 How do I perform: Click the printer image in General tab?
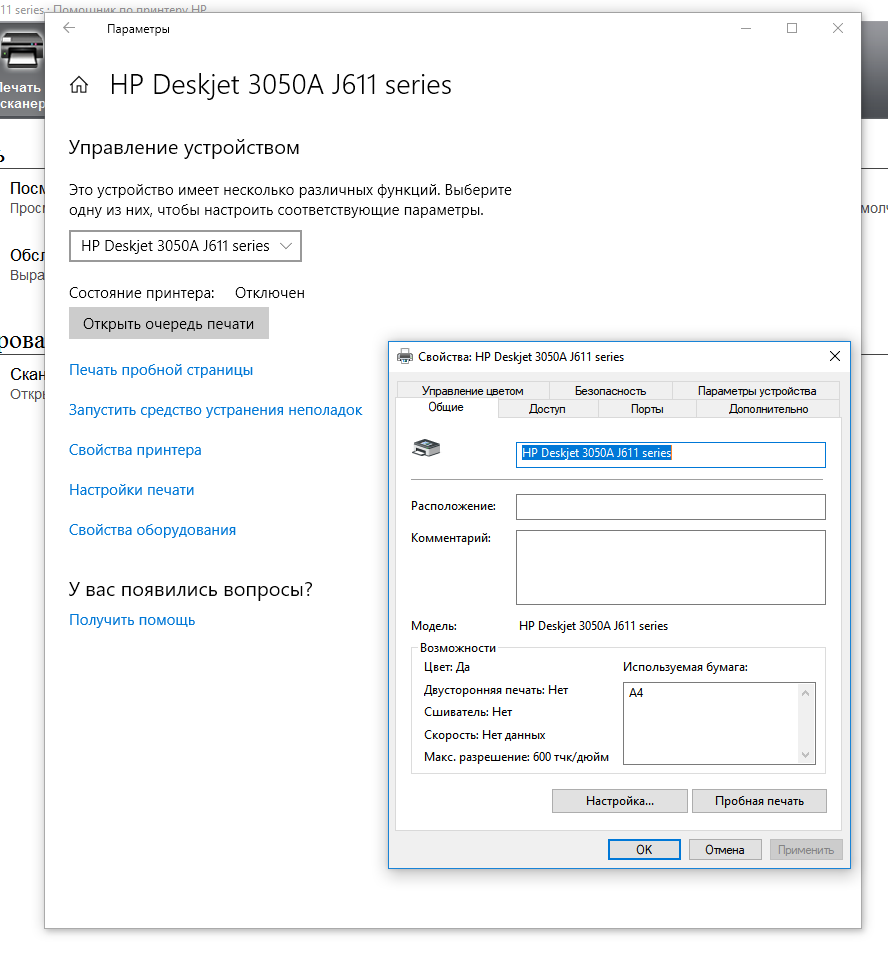point(426,448)
